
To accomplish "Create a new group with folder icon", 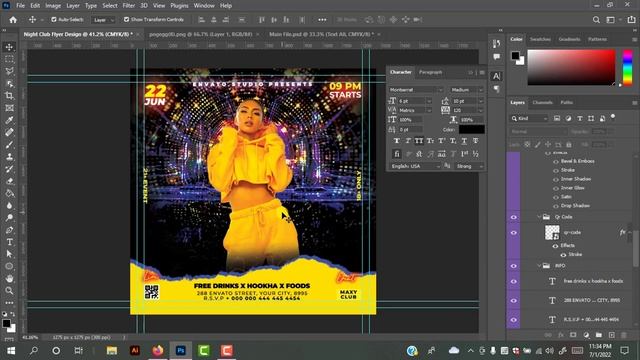I will (x=599, y=335).
